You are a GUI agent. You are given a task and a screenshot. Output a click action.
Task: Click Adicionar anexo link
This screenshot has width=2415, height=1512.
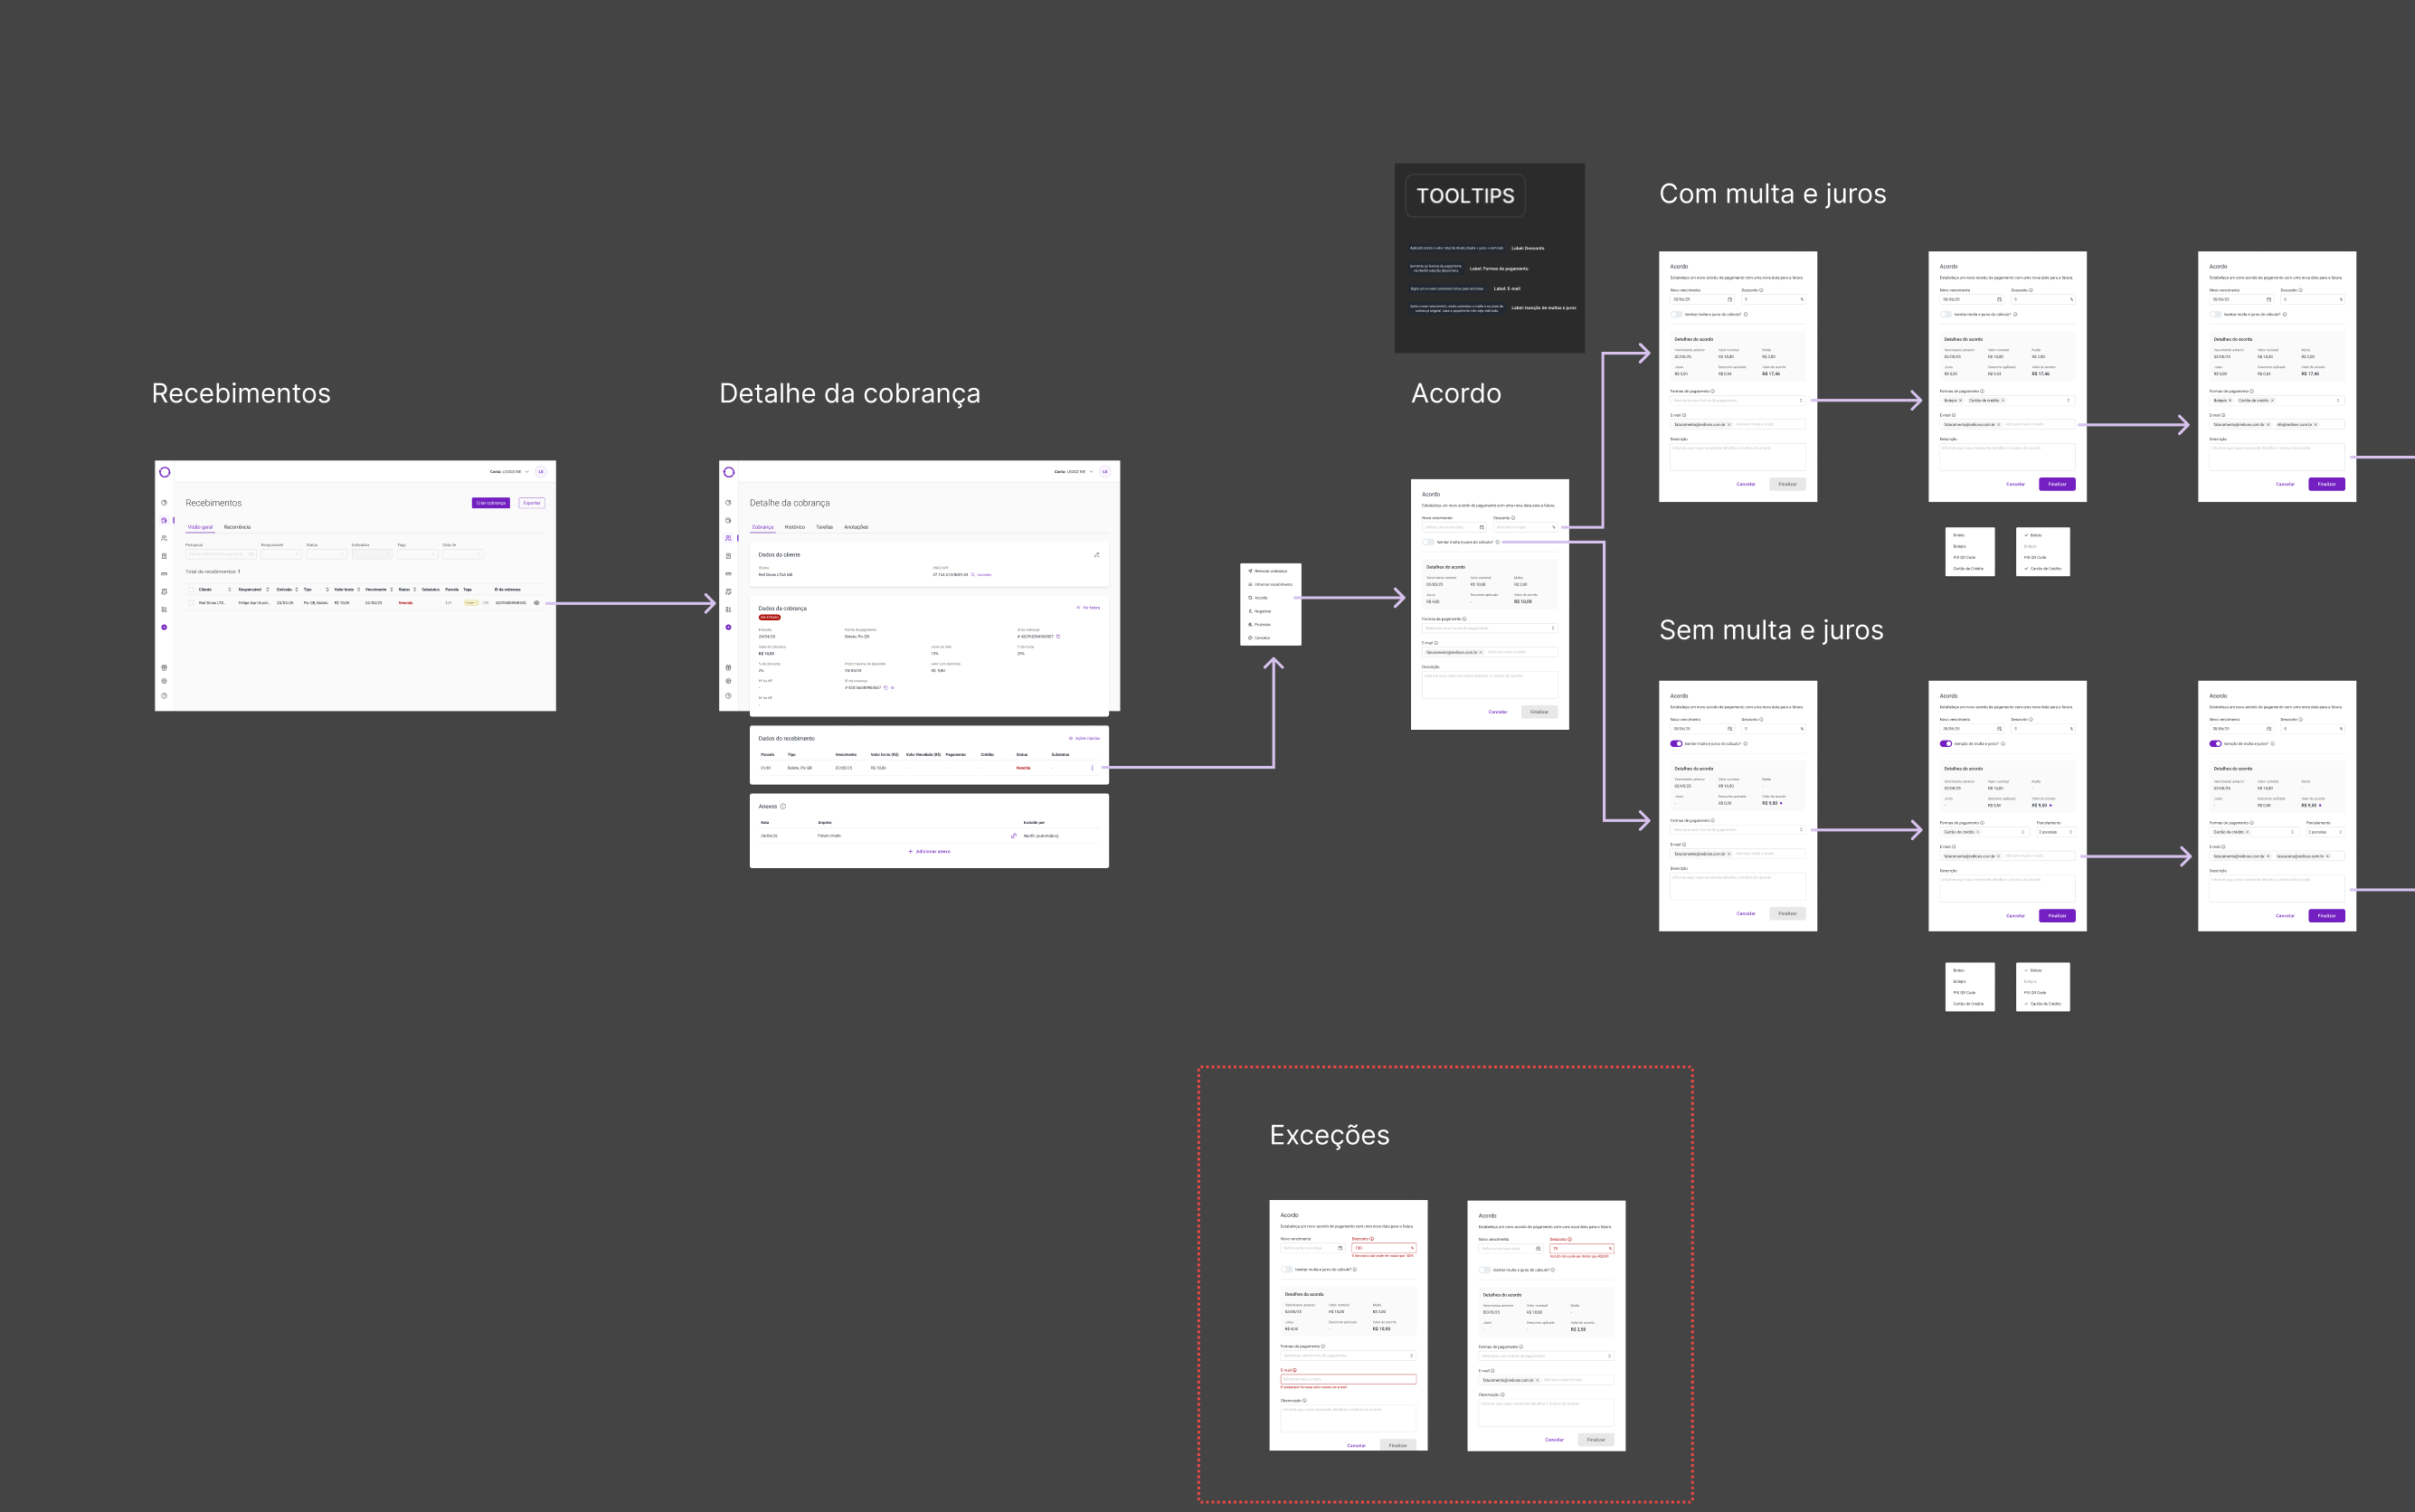(x=930, y=852)
